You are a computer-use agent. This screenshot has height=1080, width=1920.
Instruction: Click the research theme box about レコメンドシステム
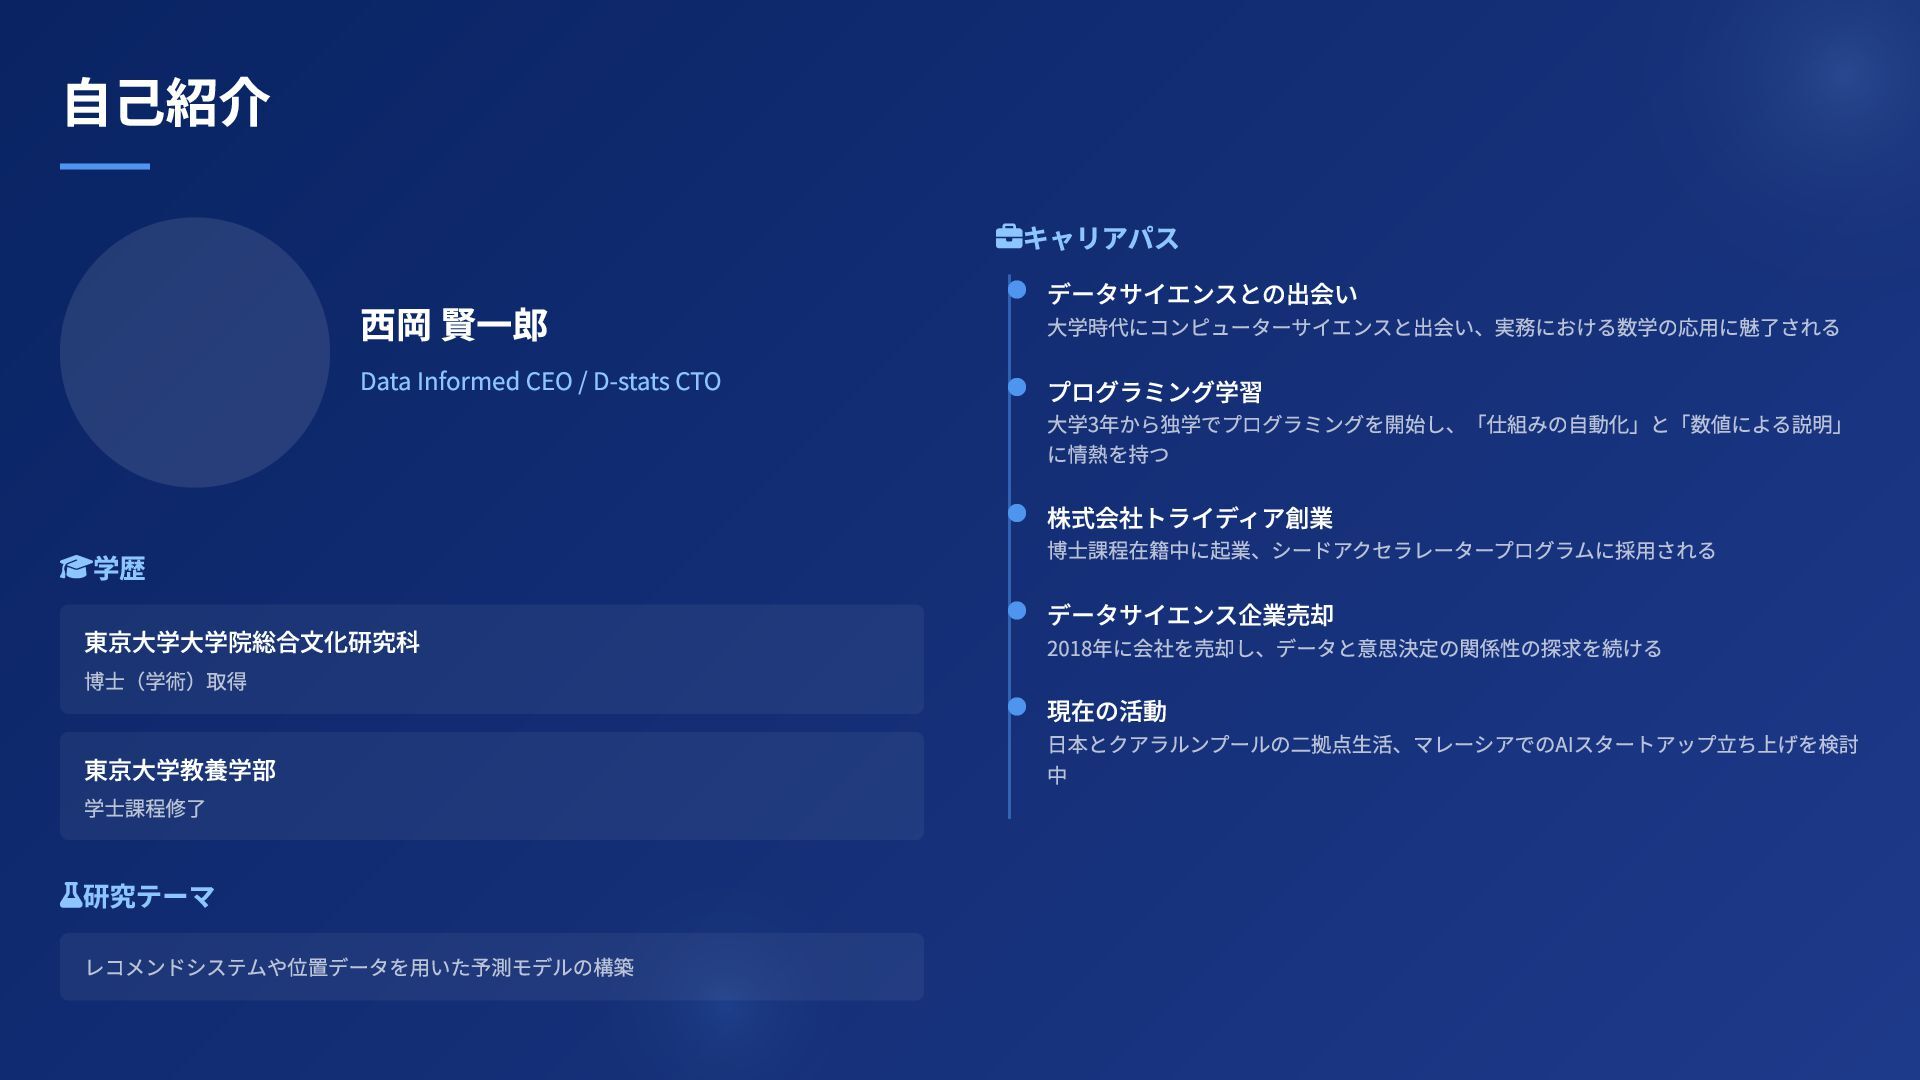[491, 967]
